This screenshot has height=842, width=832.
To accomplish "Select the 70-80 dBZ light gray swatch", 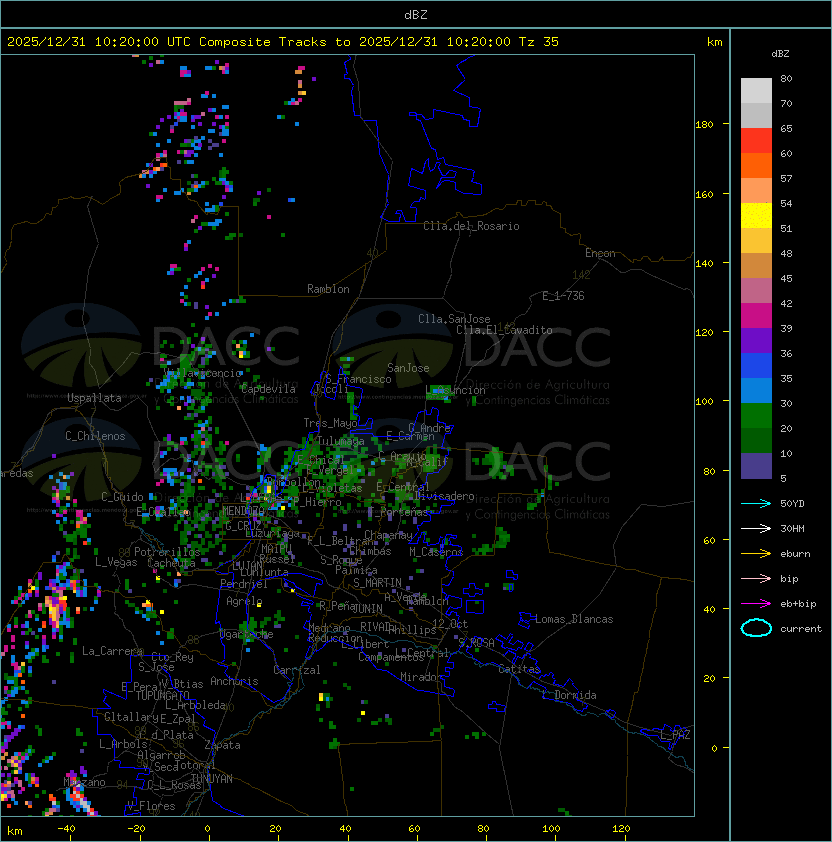I will pos(756,91).
